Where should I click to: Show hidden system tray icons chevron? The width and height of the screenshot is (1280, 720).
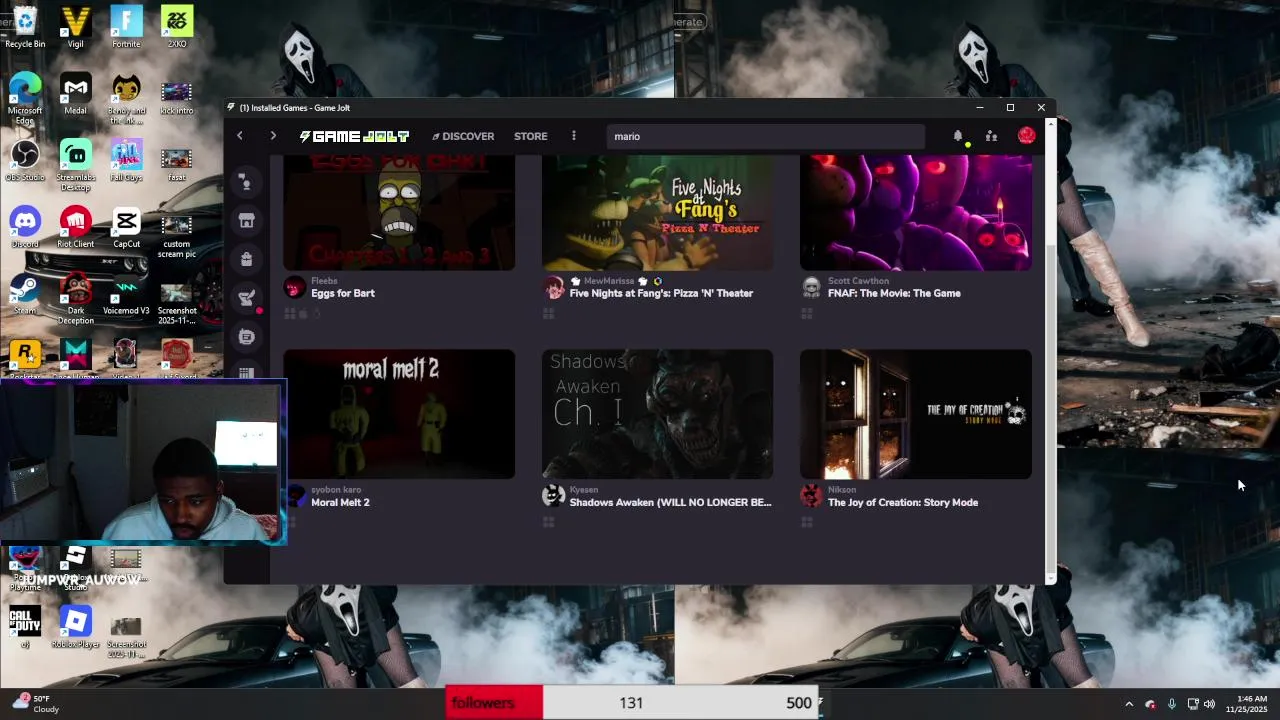click(x=1129, y=704)
